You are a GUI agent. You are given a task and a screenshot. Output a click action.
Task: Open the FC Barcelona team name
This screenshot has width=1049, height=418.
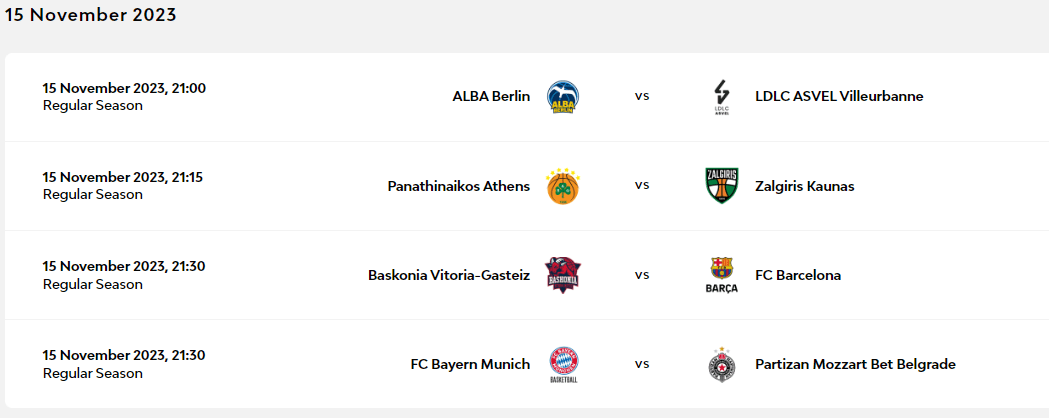pyautogui.click(x=798, y=275)
